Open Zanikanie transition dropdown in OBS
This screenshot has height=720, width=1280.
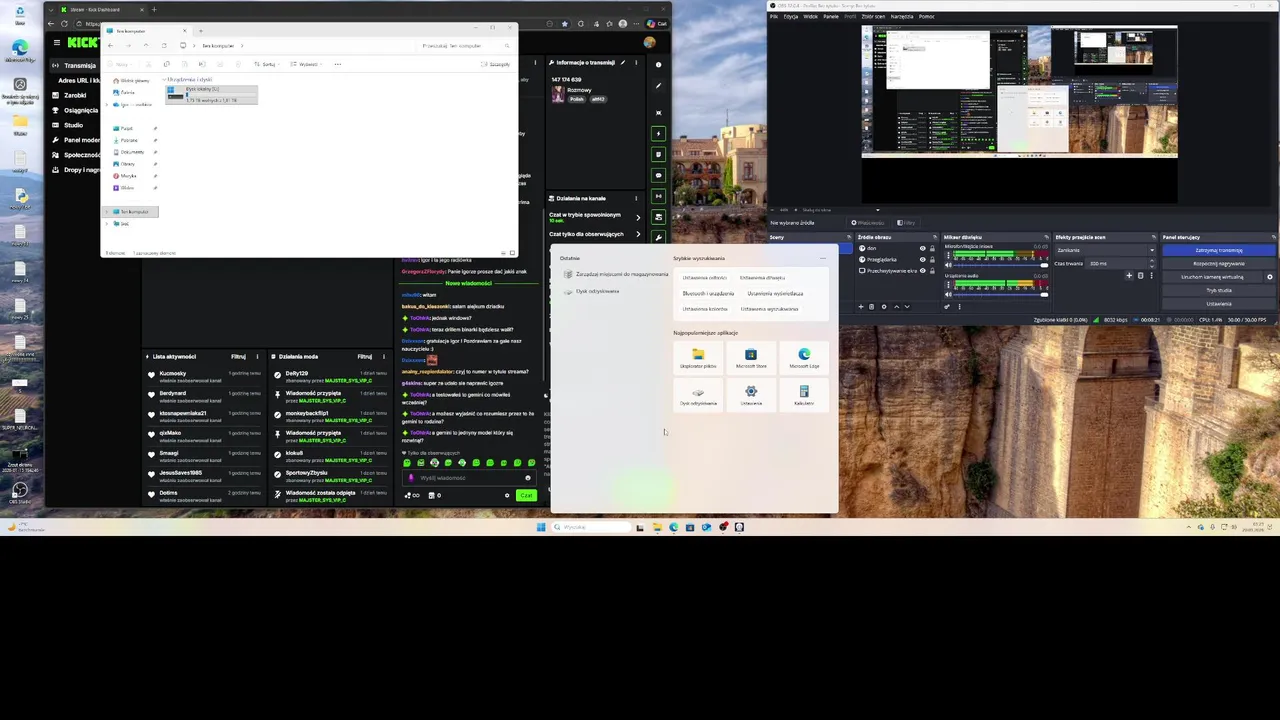click(1106, 250)
